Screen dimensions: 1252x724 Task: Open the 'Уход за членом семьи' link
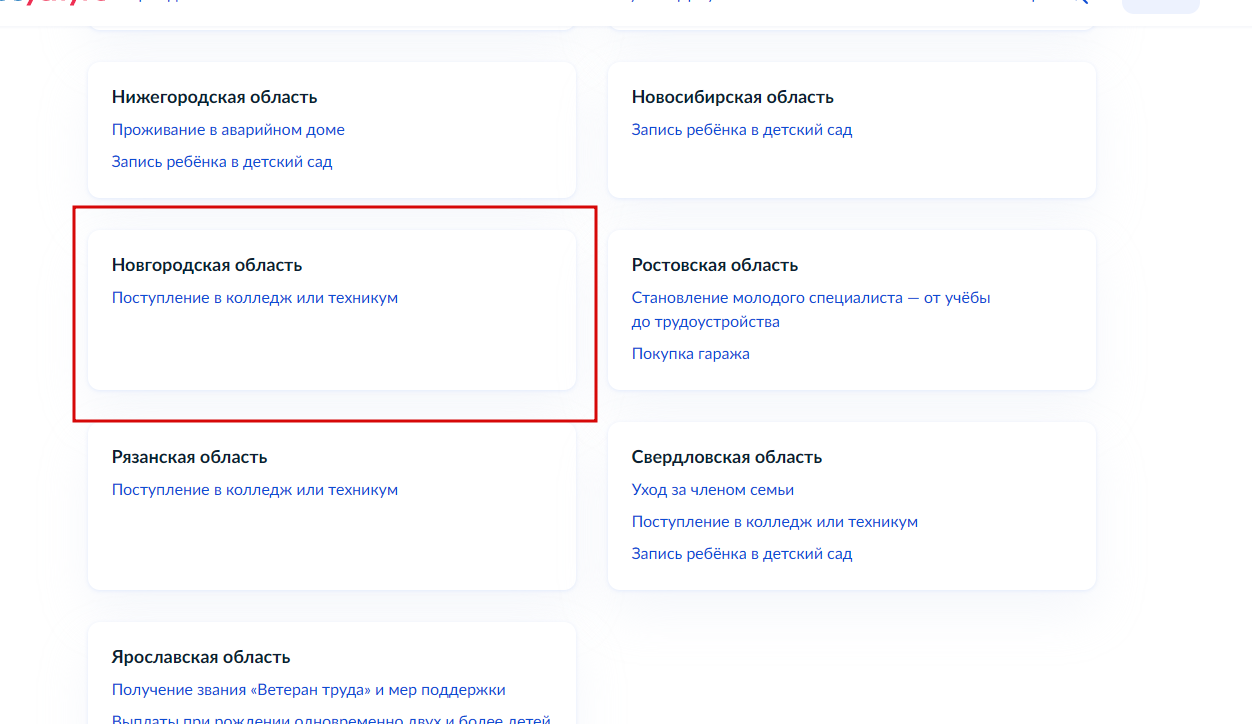713,490
